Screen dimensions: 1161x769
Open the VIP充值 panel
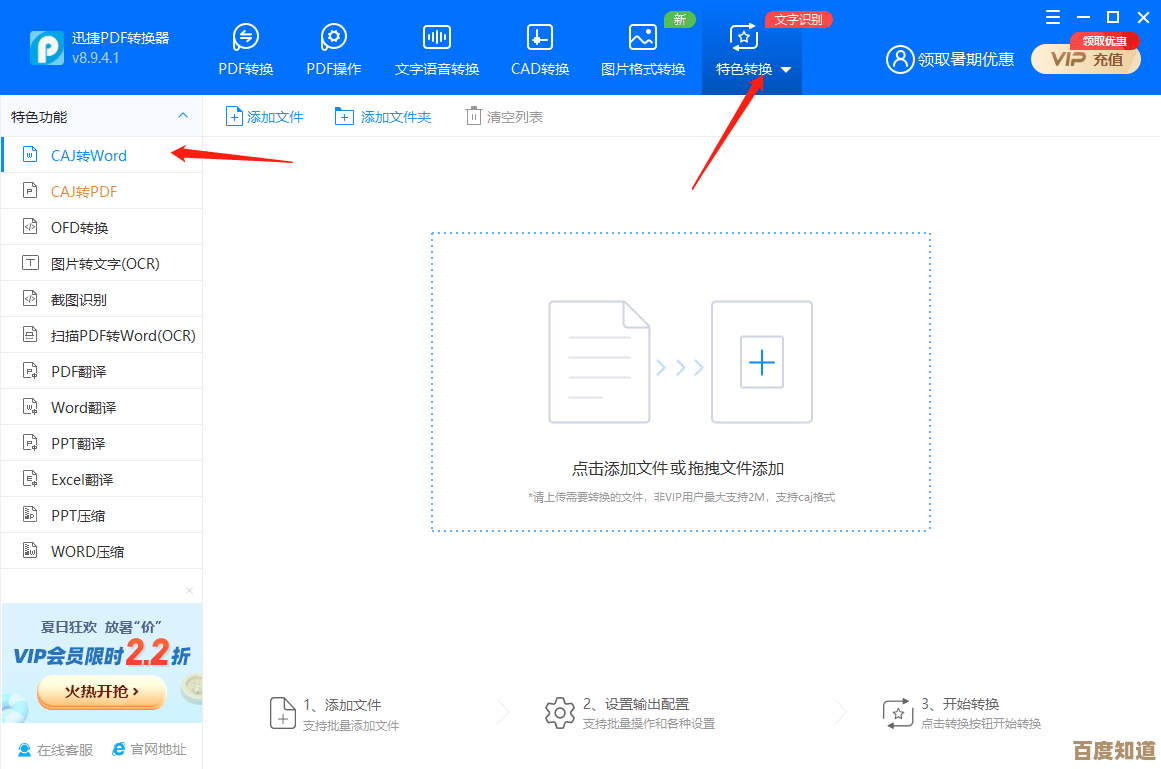click(1085, 59)
